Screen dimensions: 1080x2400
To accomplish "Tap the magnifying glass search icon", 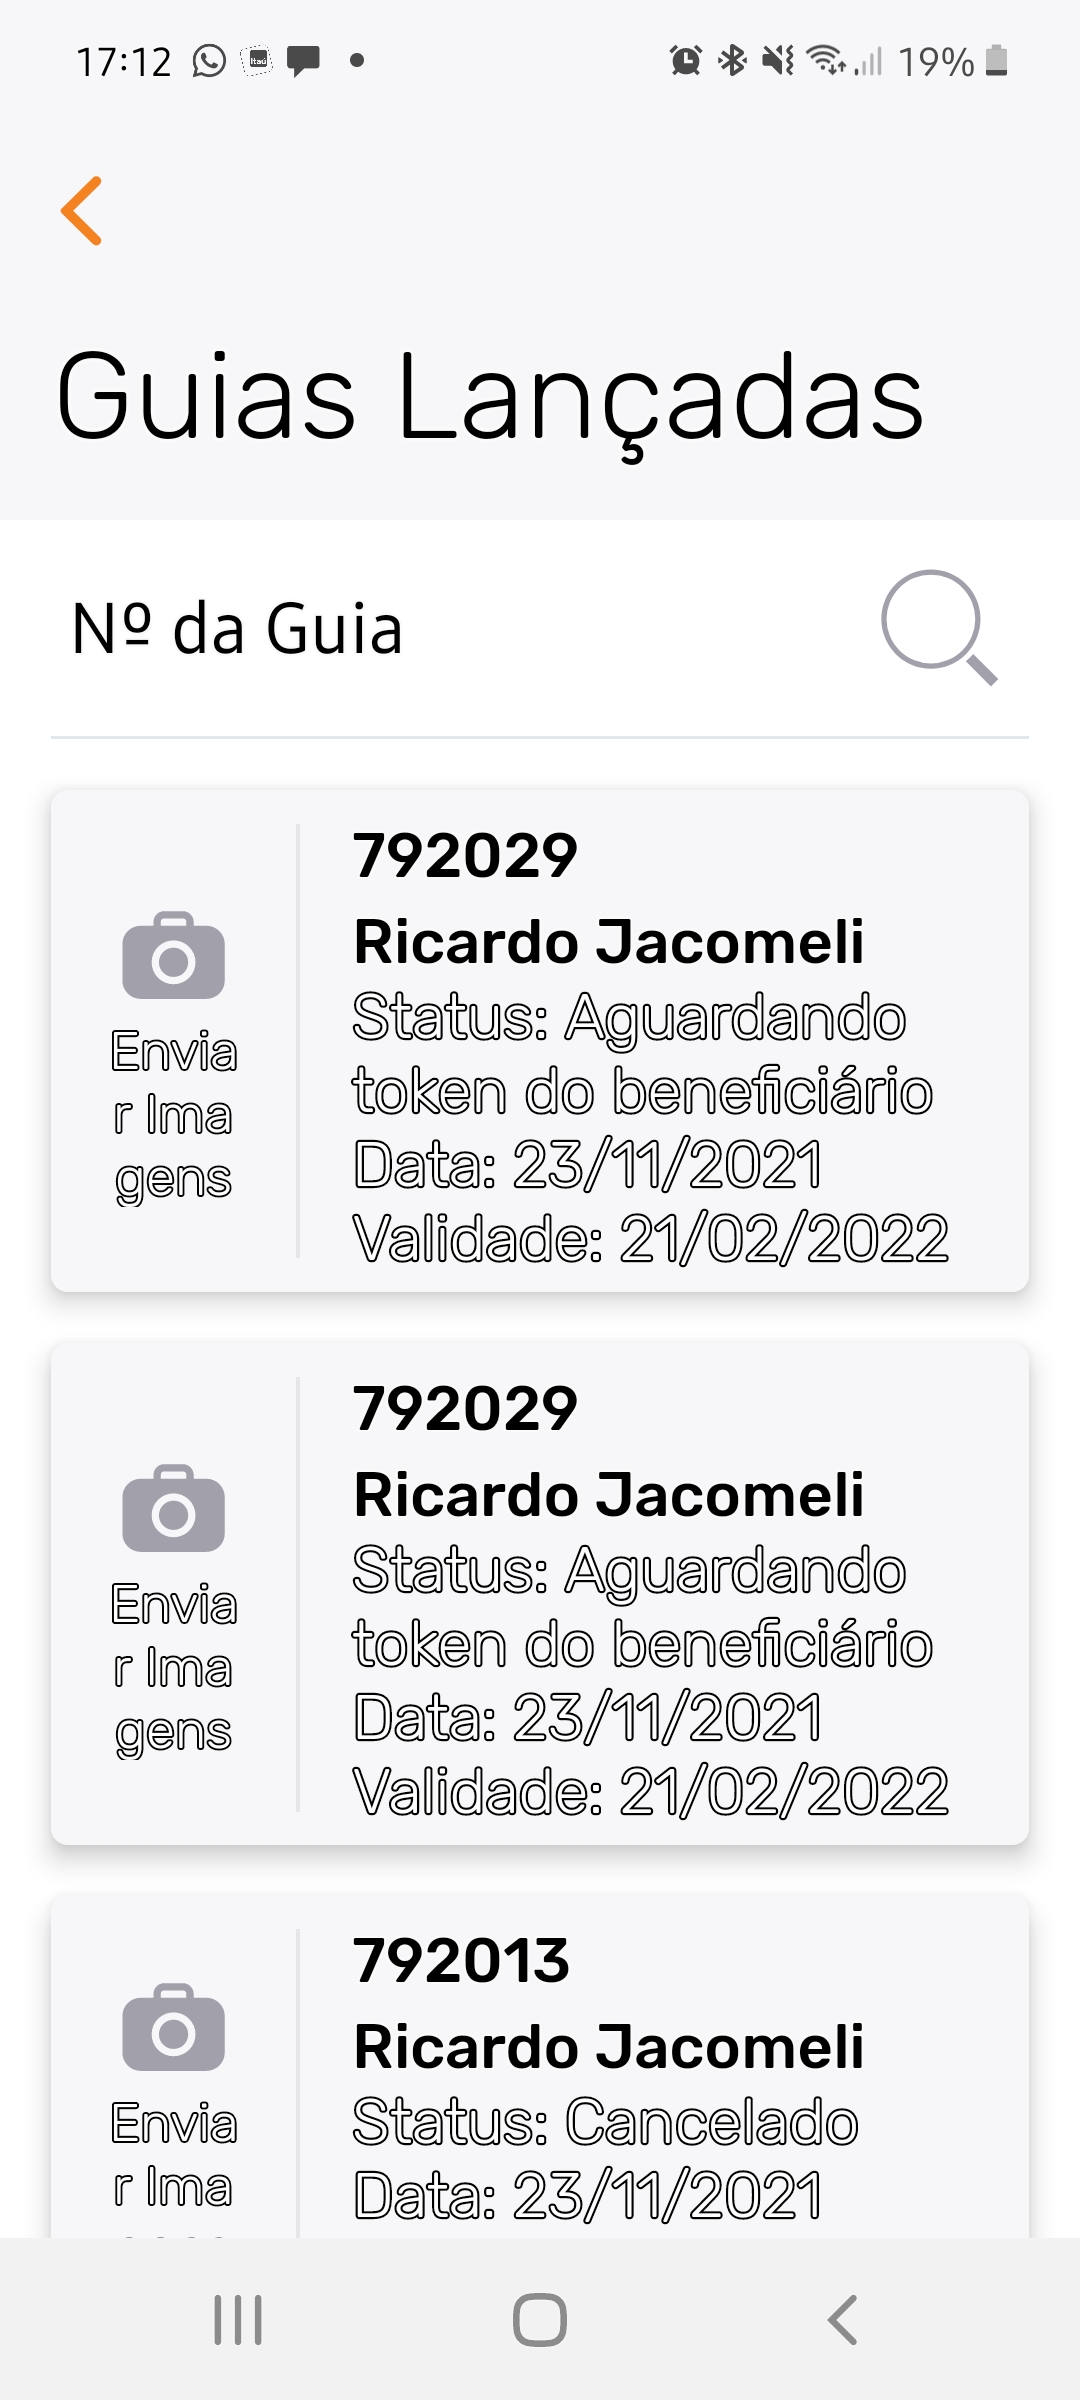I will 938,627.
